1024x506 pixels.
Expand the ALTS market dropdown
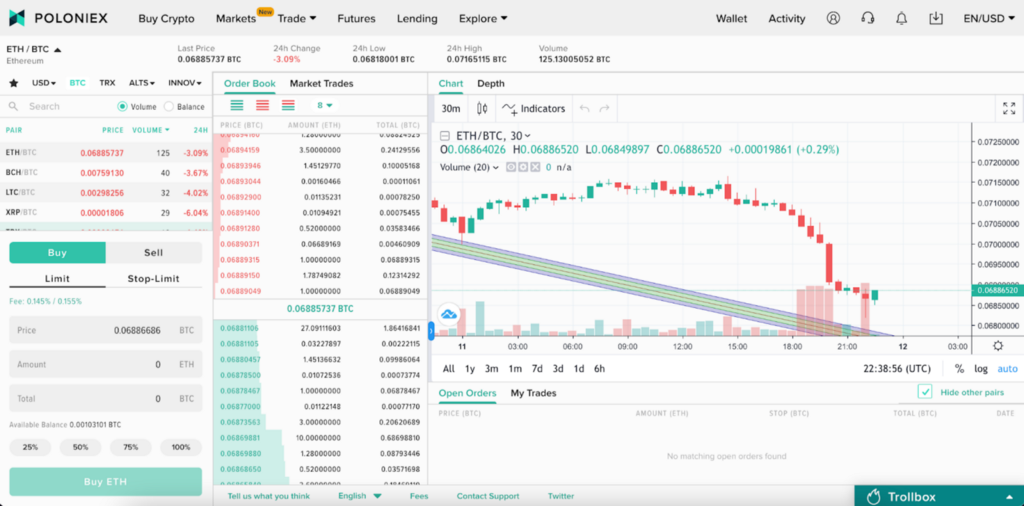(142, 83)
